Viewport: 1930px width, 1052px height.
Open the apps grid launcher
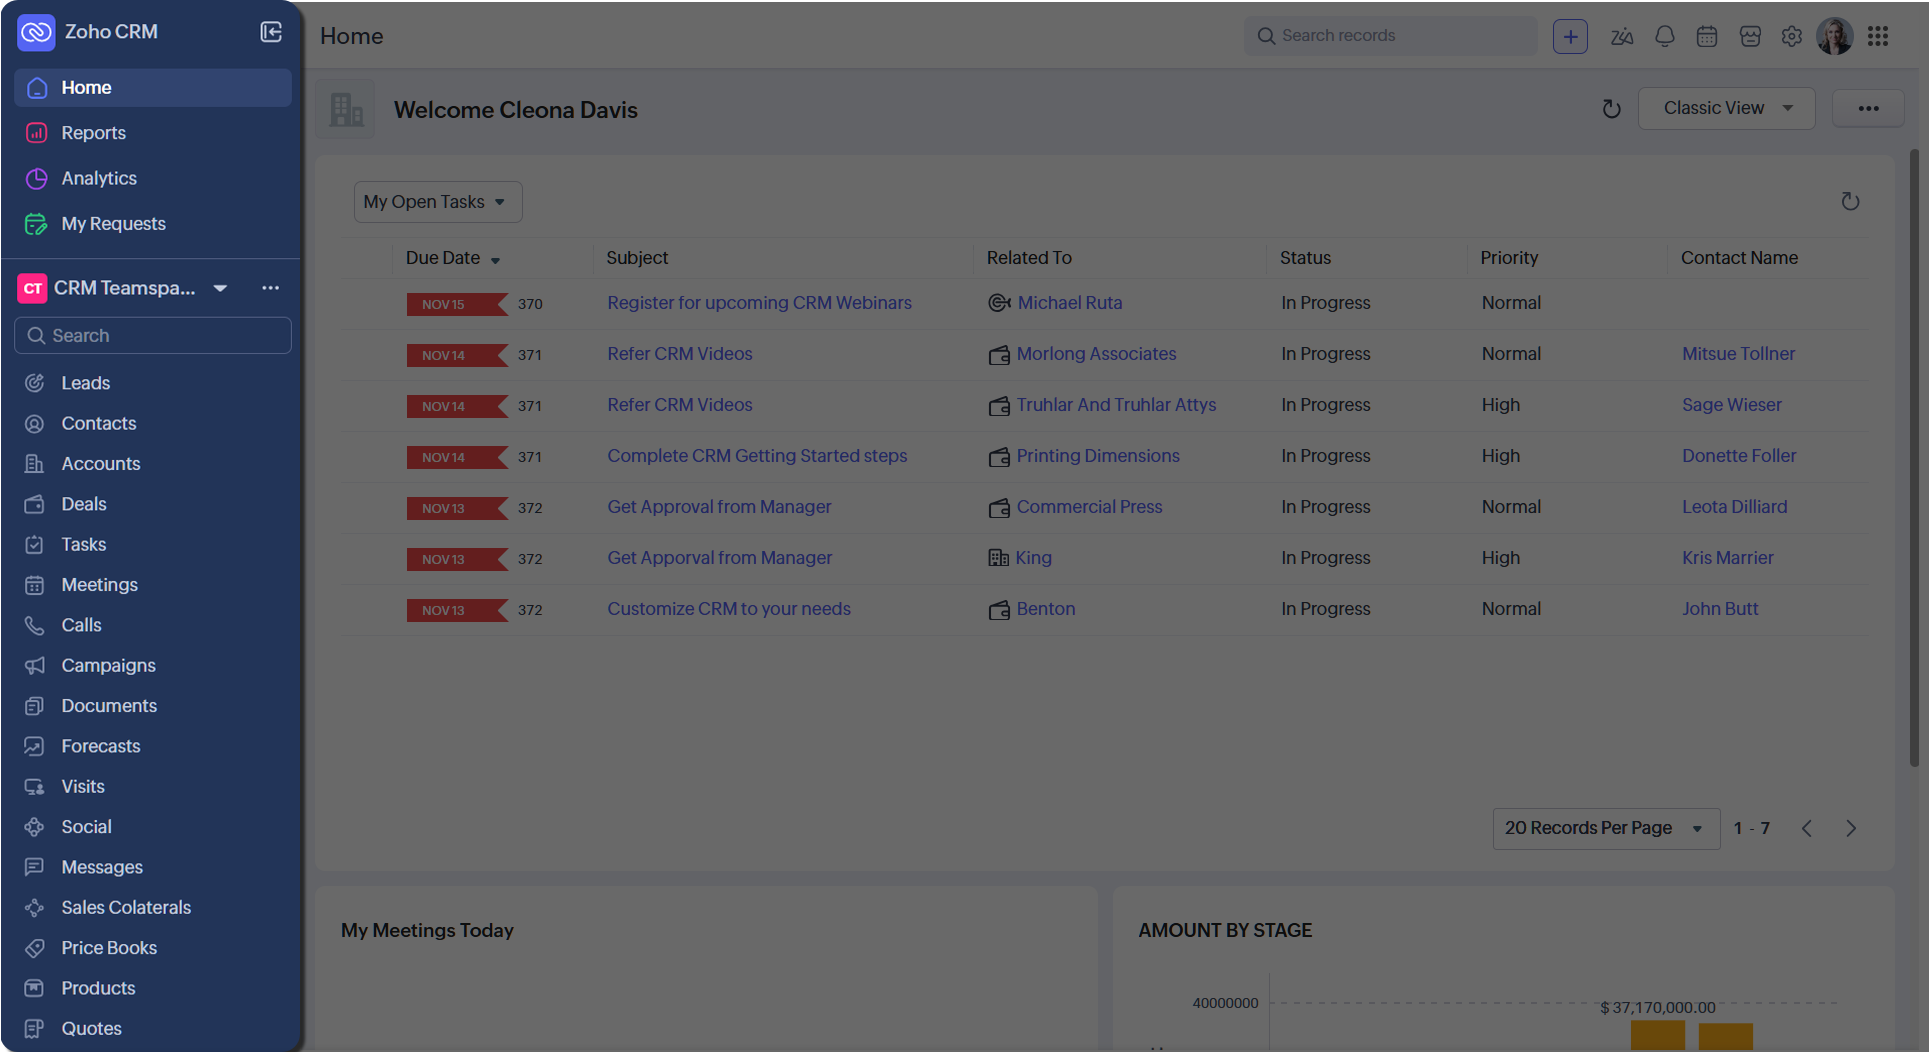[x=1878, y=36]
